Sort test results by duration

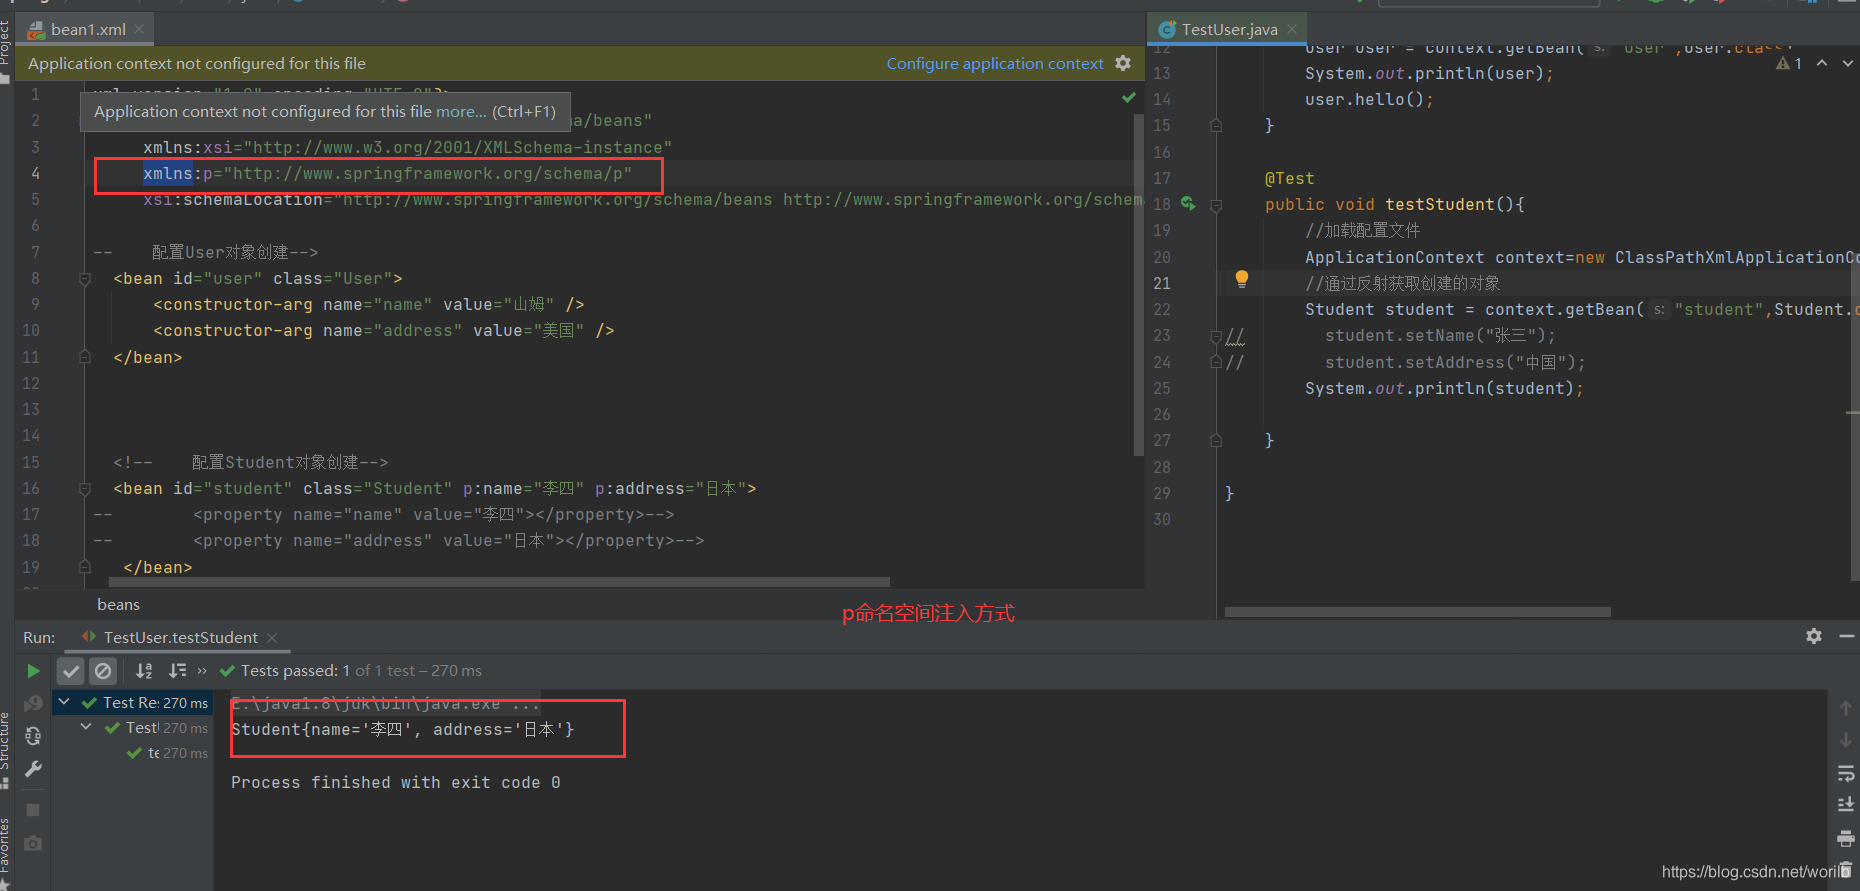(x=177, y=671)
